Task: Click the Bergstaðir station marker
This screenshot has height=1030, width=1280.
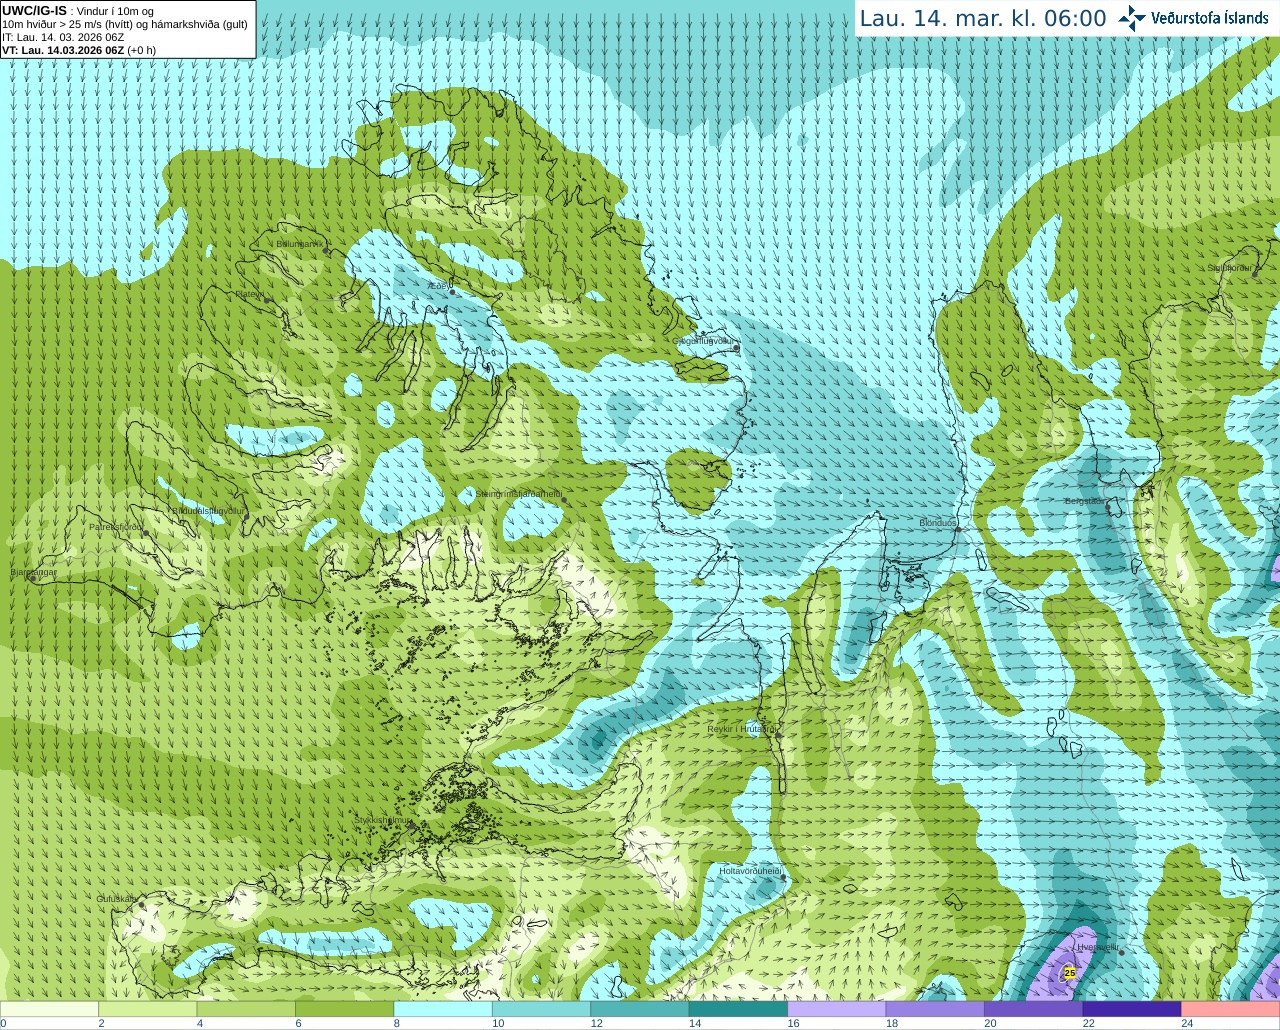Action: pyautogui.click(x=1108, y=506)
